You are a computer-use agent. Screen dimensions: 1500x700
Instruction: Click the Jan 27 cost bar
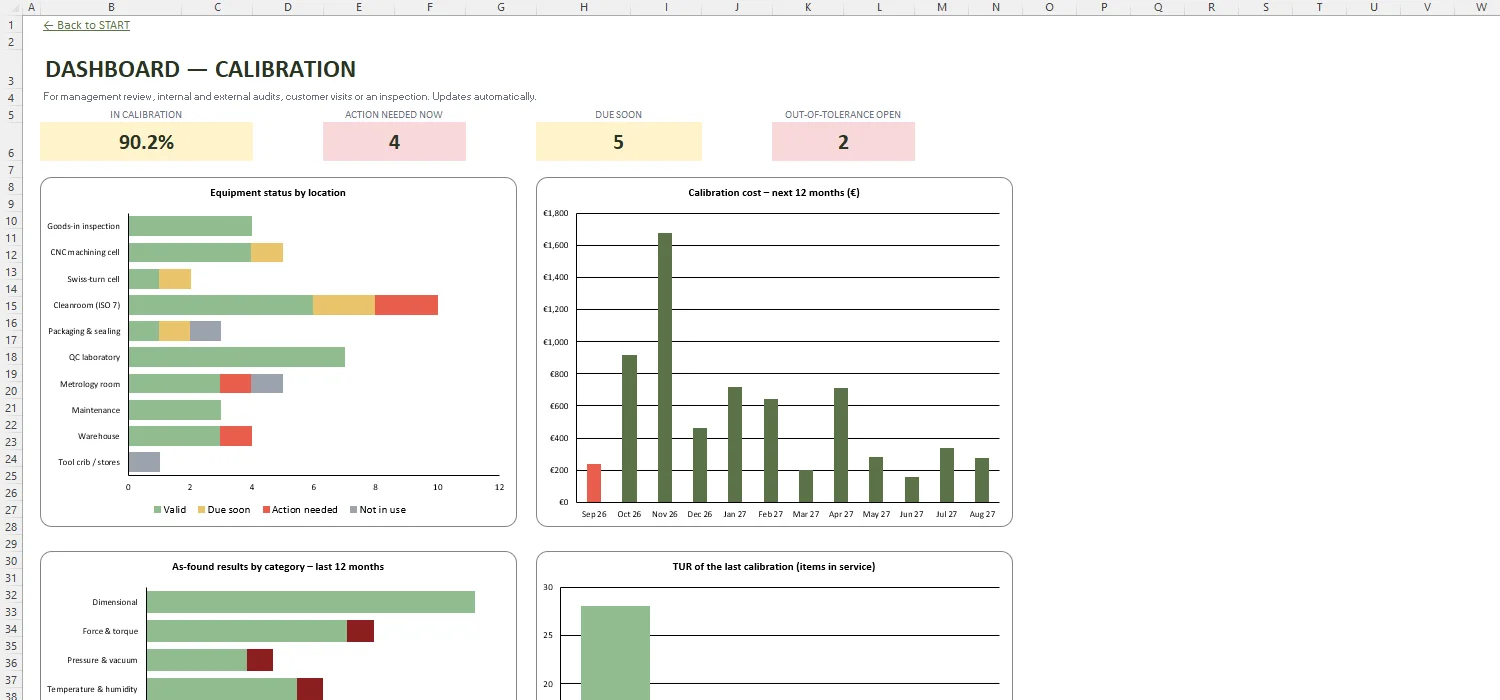coord(735,444)
